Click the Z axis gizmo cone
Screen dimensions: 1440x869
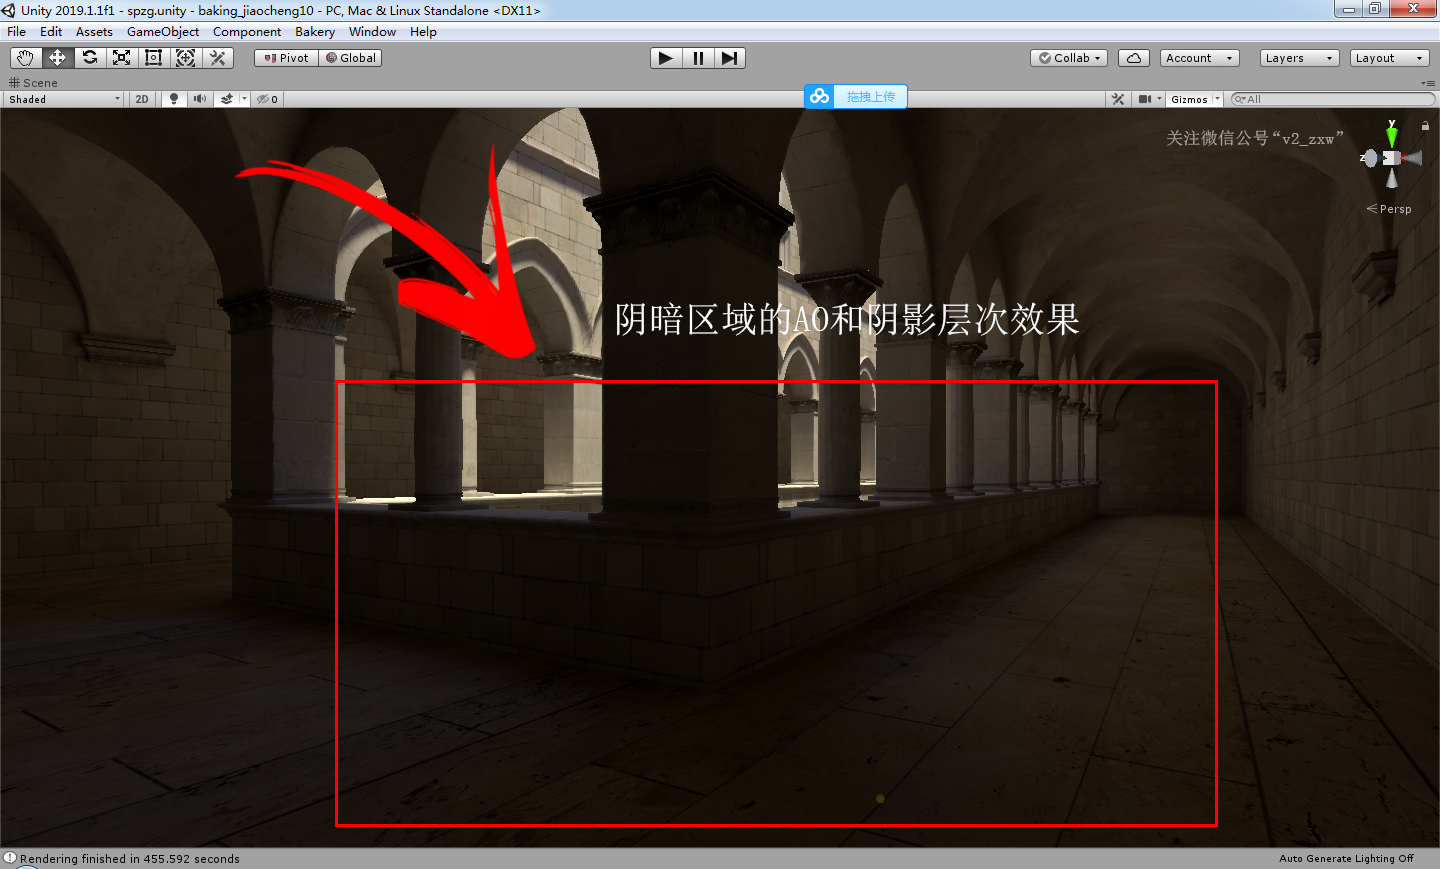click(1371, 158)
